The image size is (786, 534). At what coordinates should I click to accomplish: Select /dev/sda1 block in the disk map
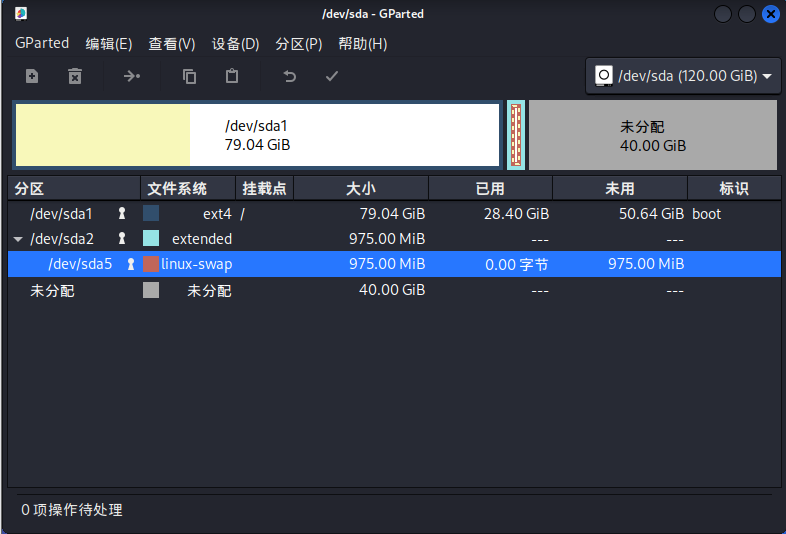[258, 135]
